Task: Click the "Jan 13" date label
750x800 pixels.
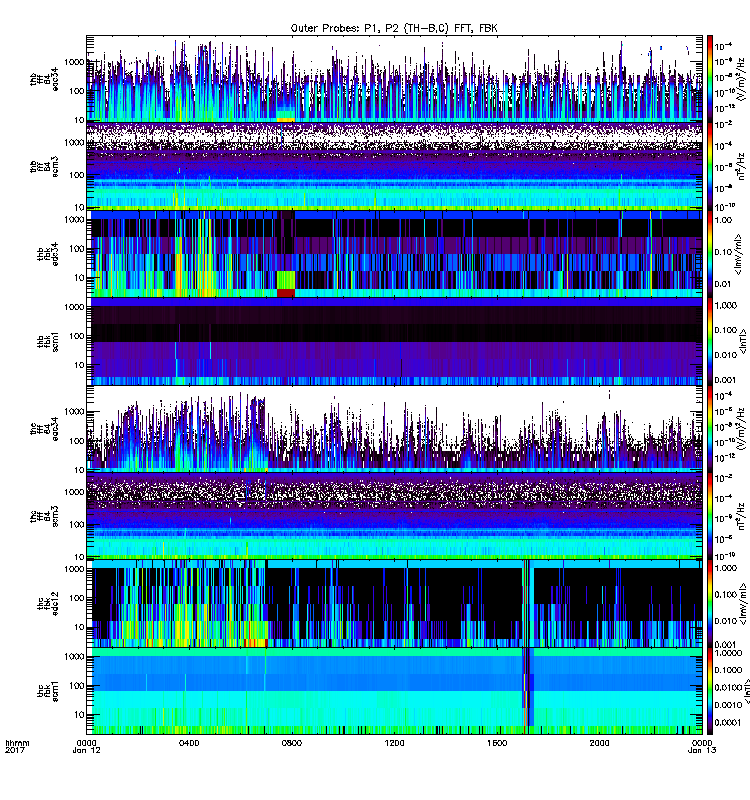Action: [x=702, y=750]
